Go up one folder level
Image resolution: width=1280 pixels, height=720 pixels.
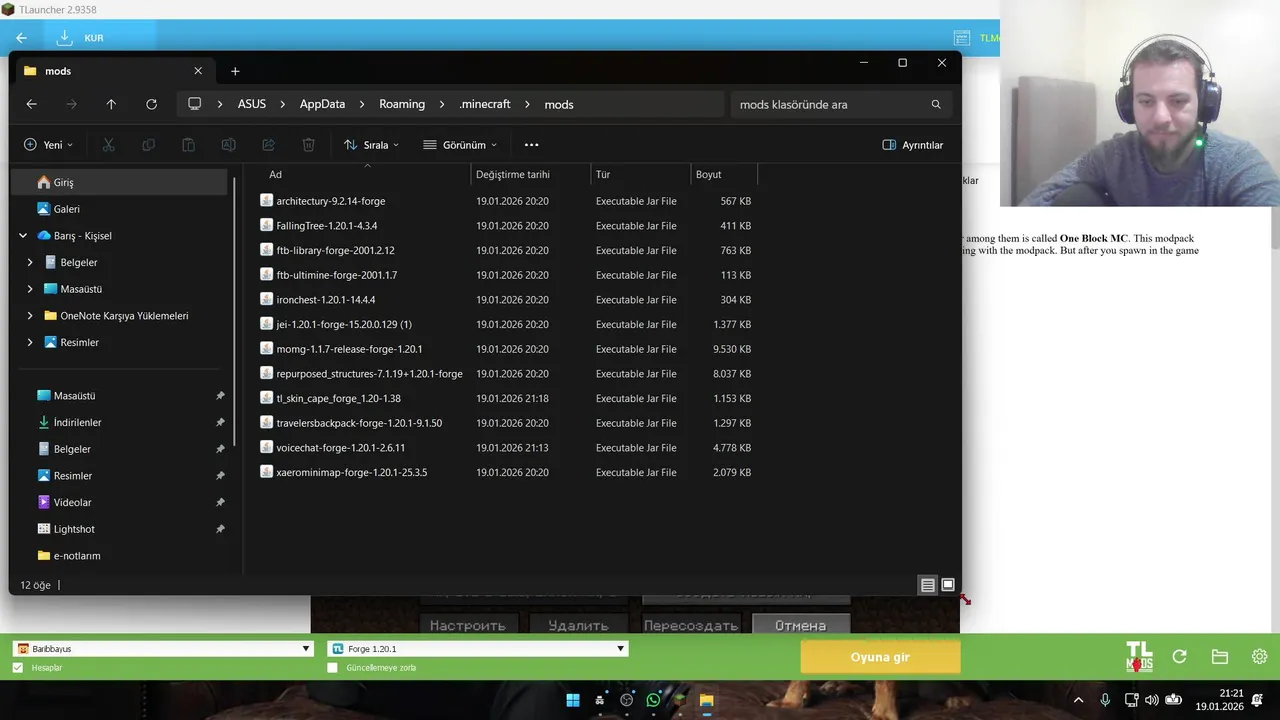pos(111,104)
